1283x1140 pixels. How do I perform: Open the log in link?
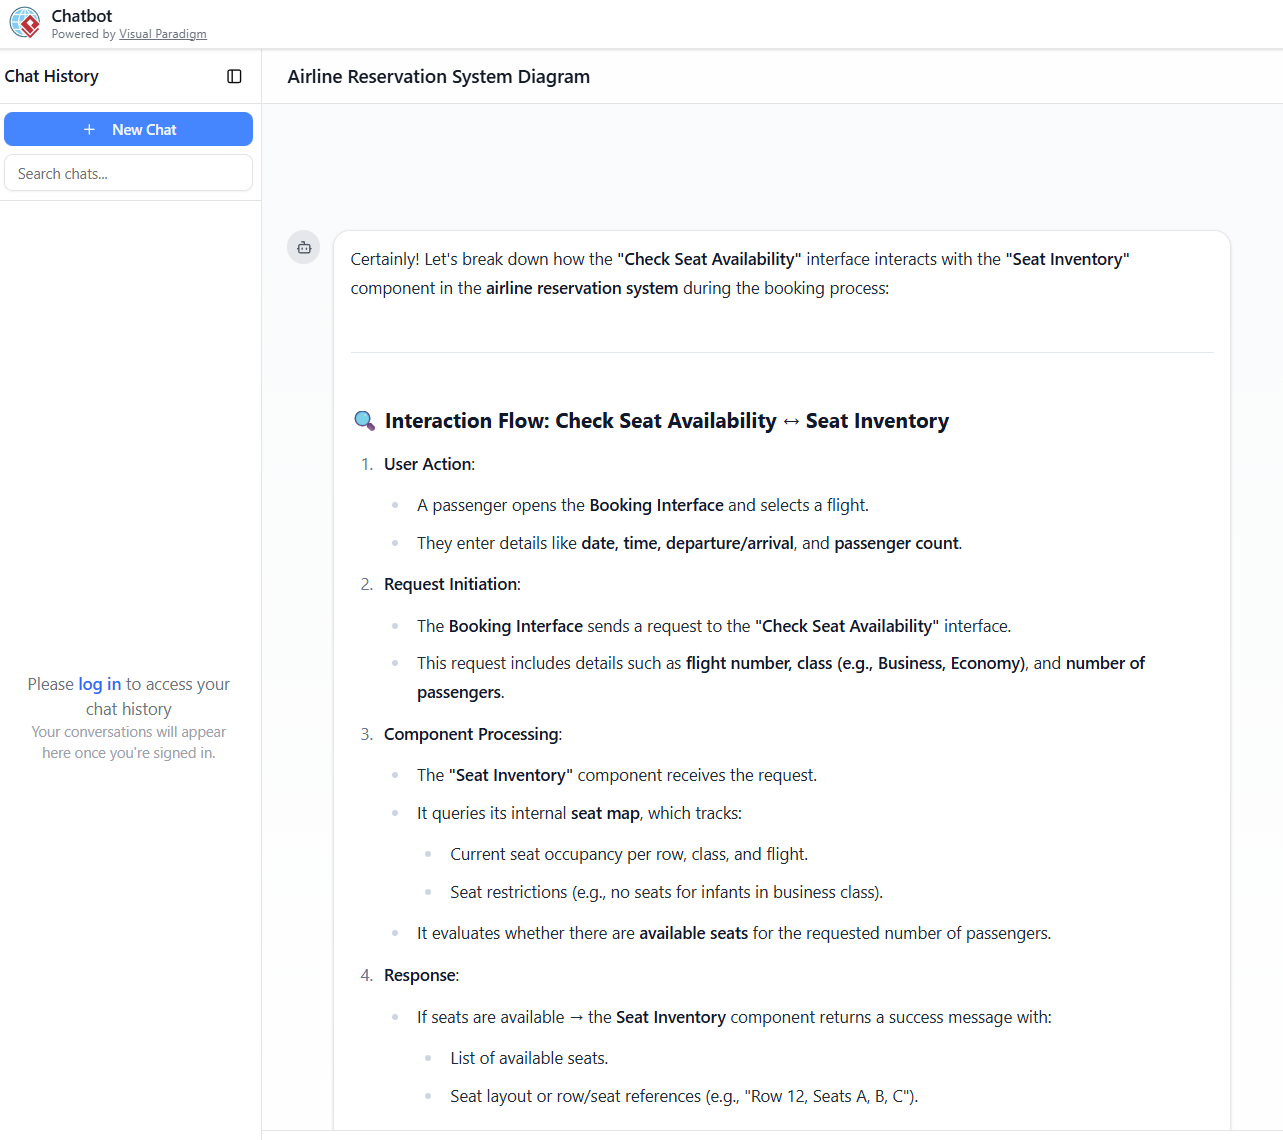(x=99, y=684)
